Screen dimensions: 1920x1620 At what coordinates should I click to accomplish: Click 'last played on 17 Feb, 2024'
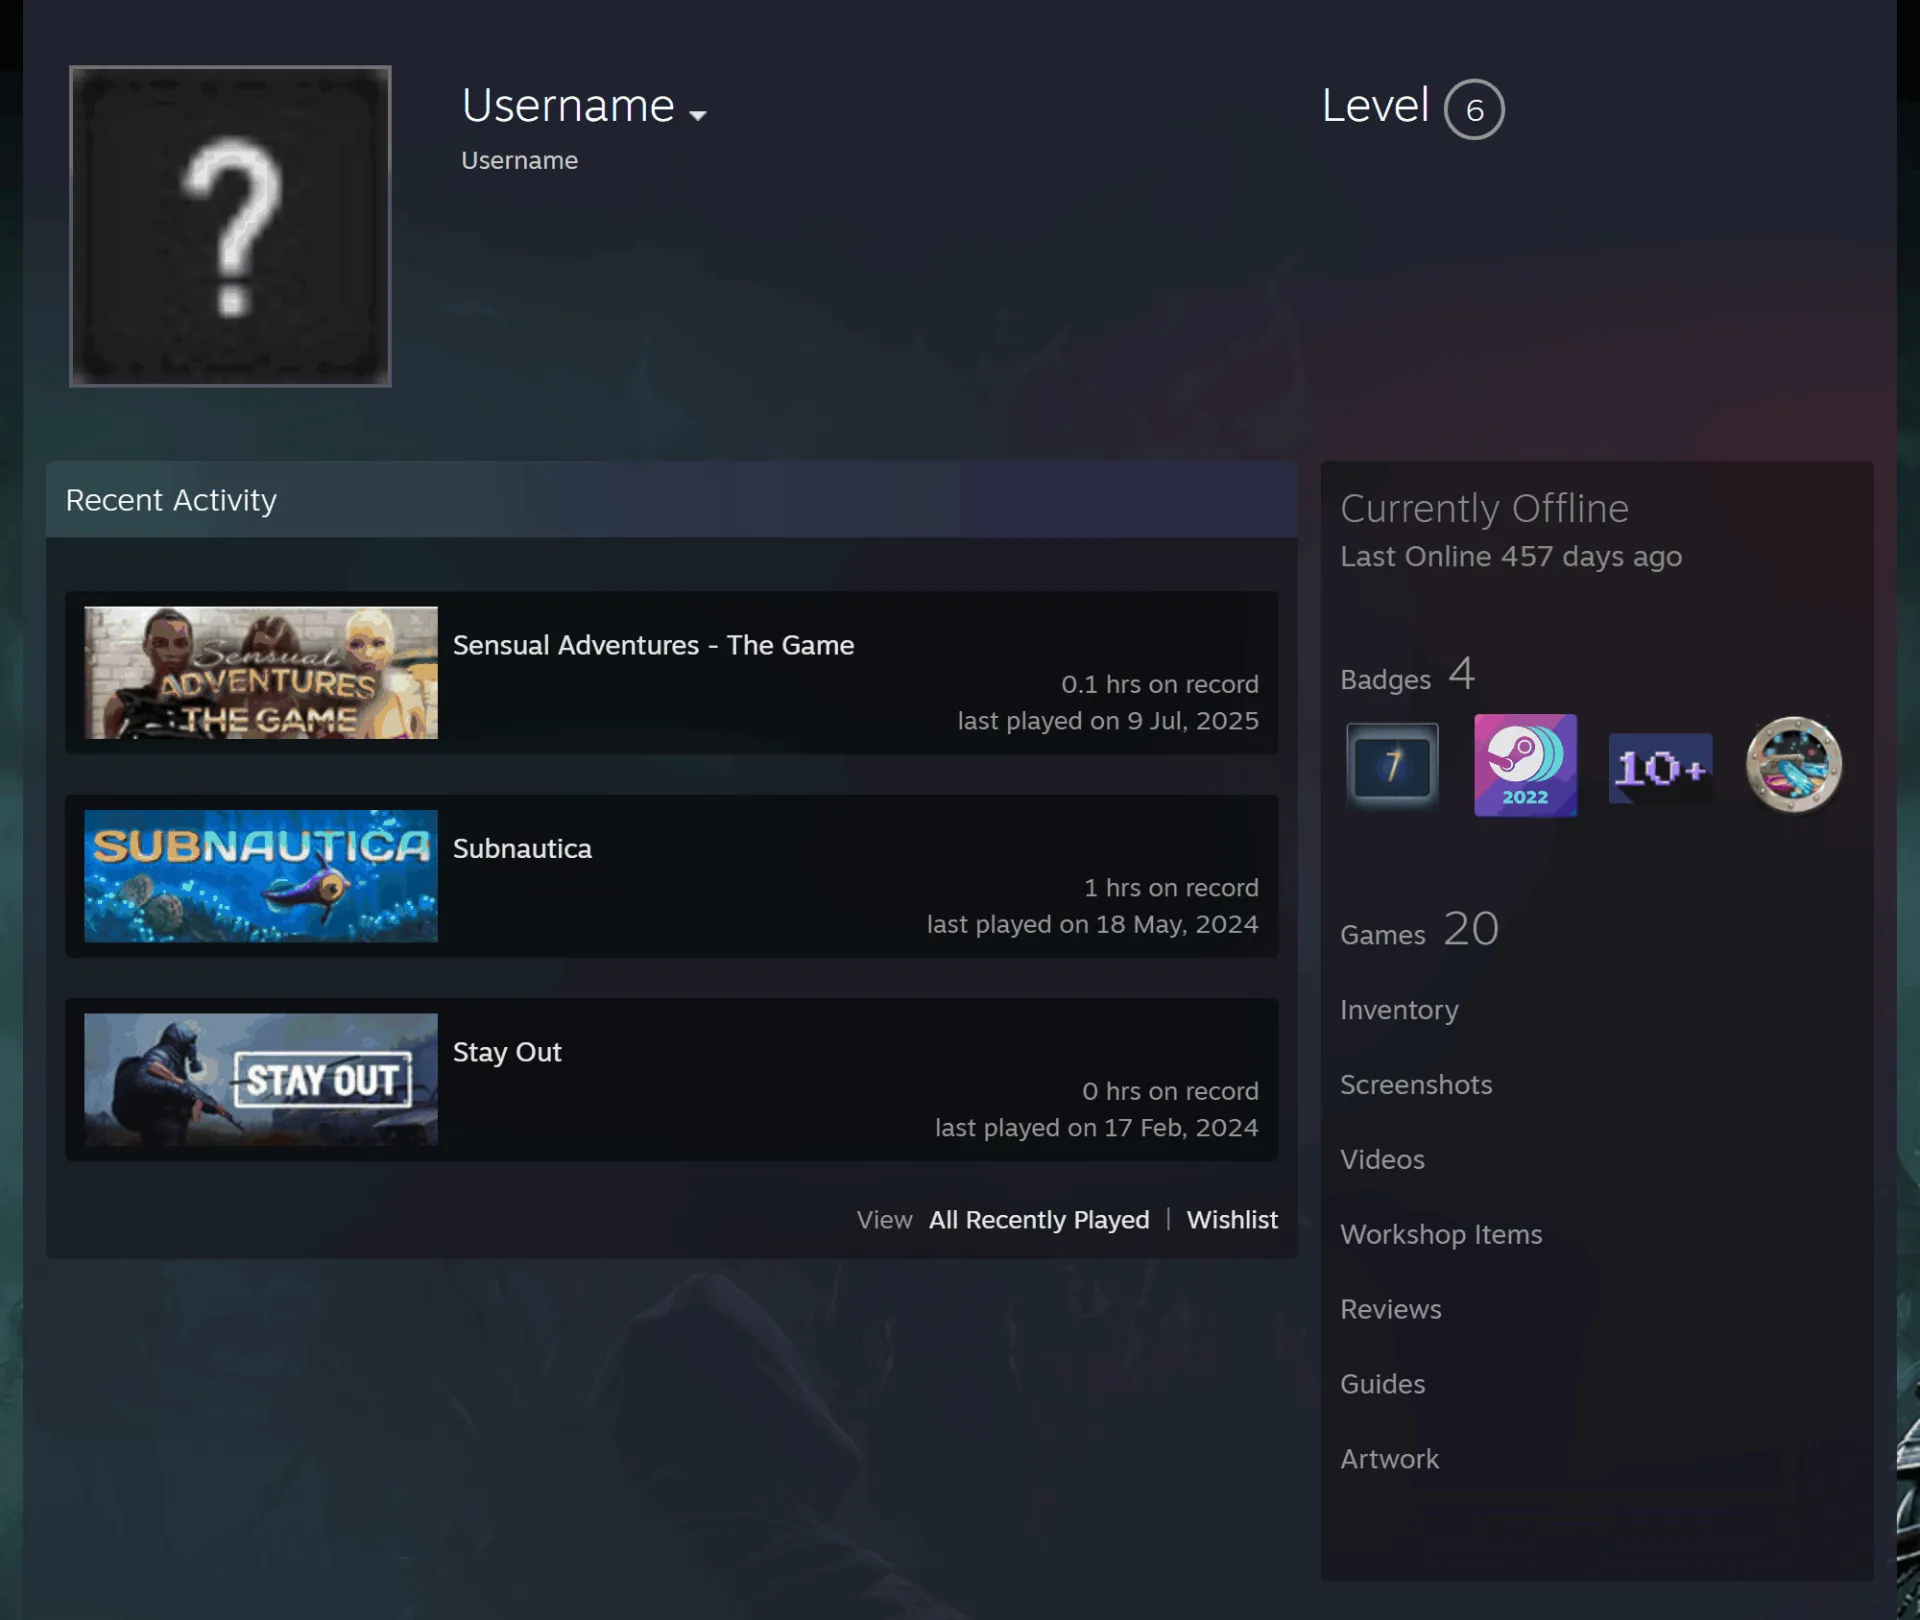pyautogui.click(x=1097, y=1128)
